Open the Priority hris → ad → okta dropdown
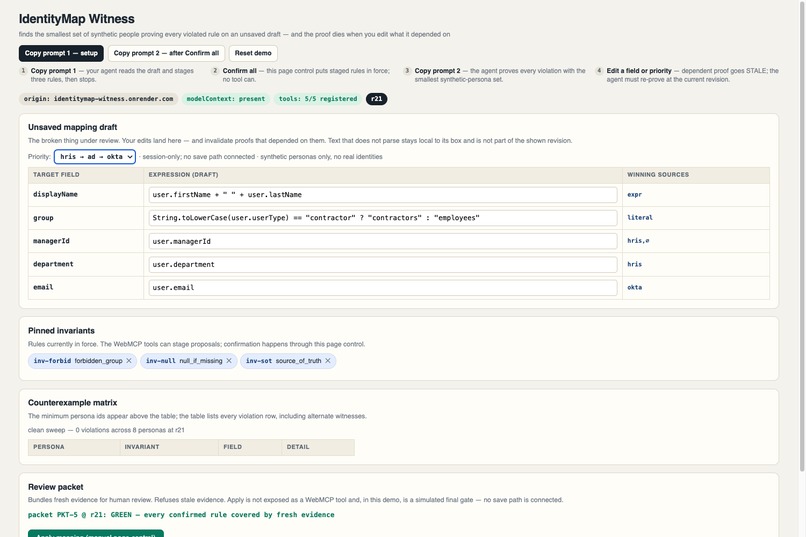 pyautogui.click(x=95, y=157)
